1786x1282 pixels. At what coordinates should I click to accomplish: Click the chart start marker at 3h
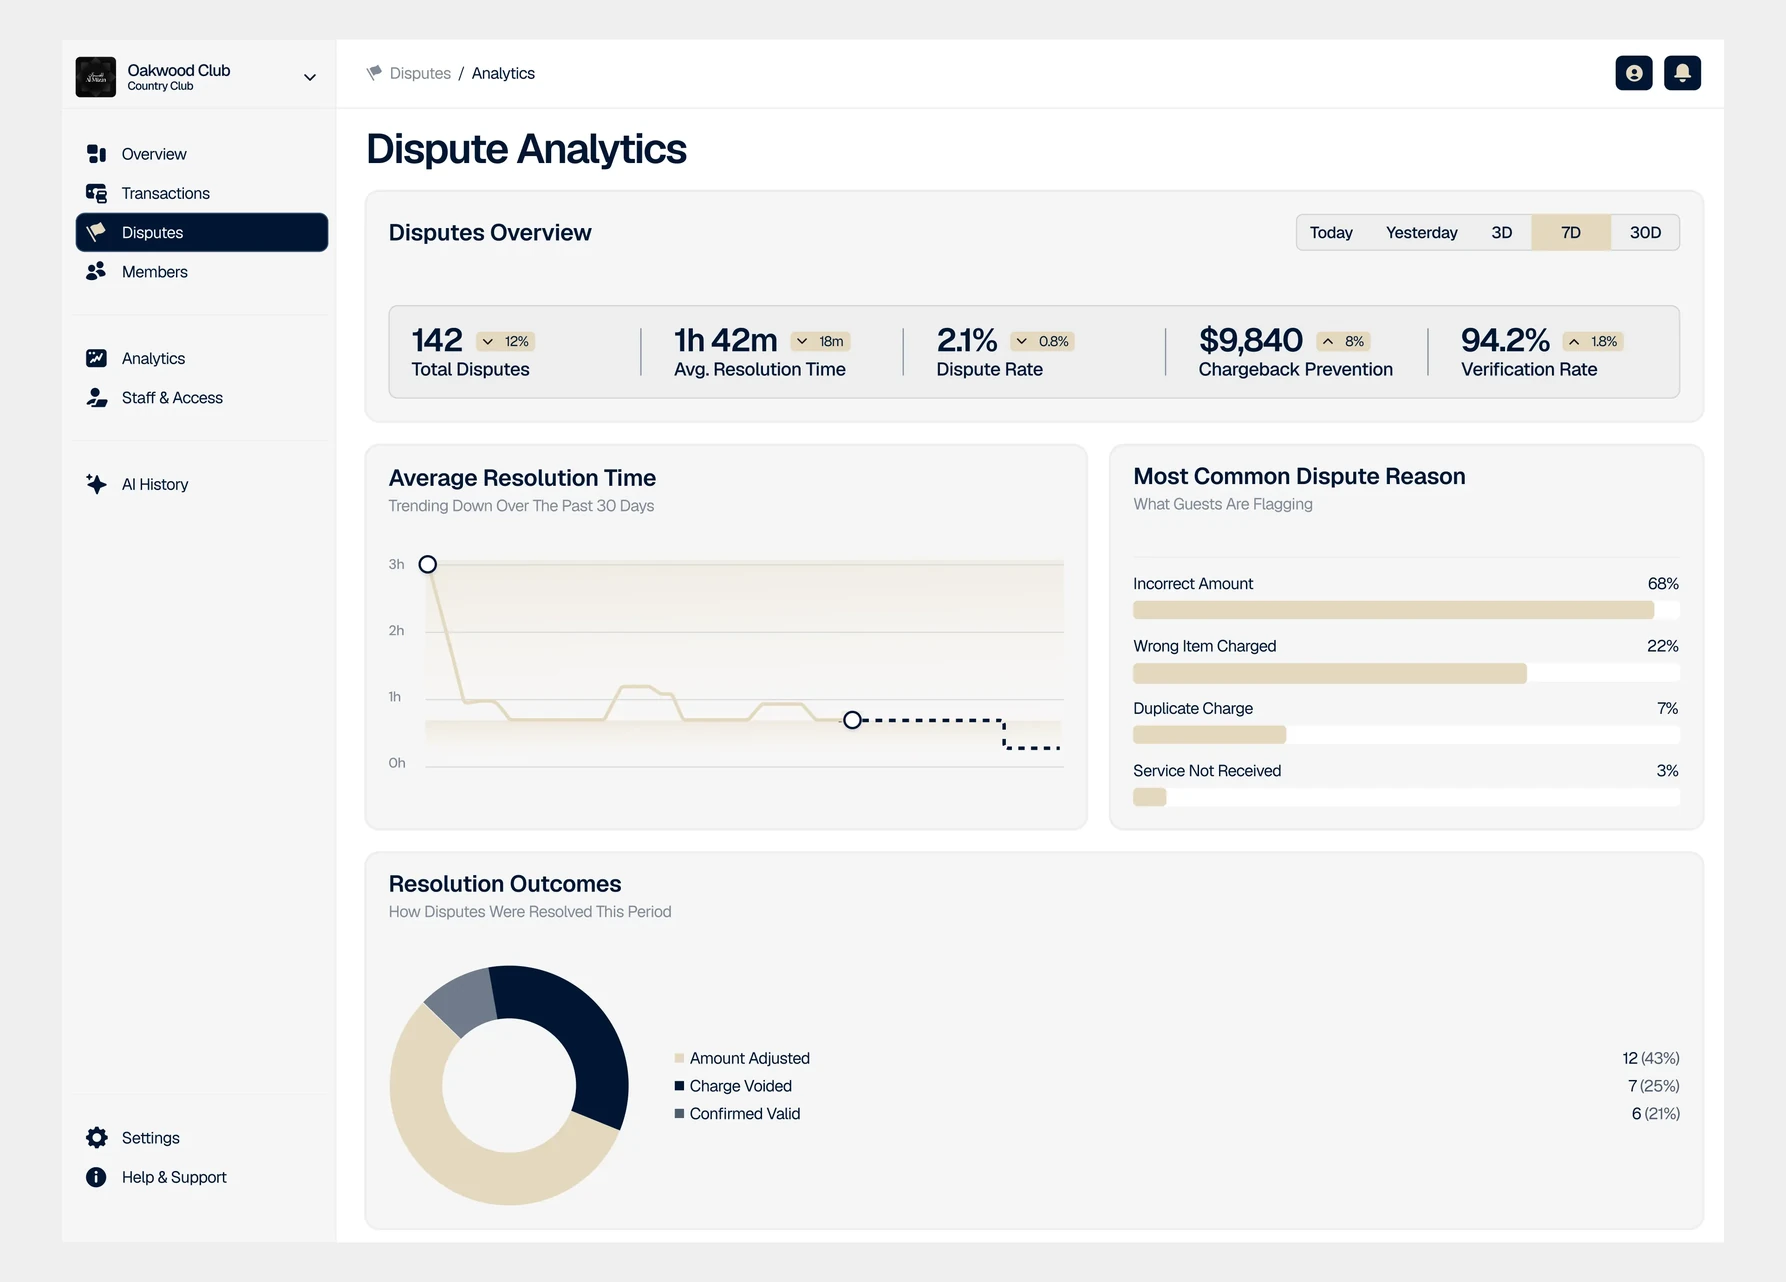(428, 564)
